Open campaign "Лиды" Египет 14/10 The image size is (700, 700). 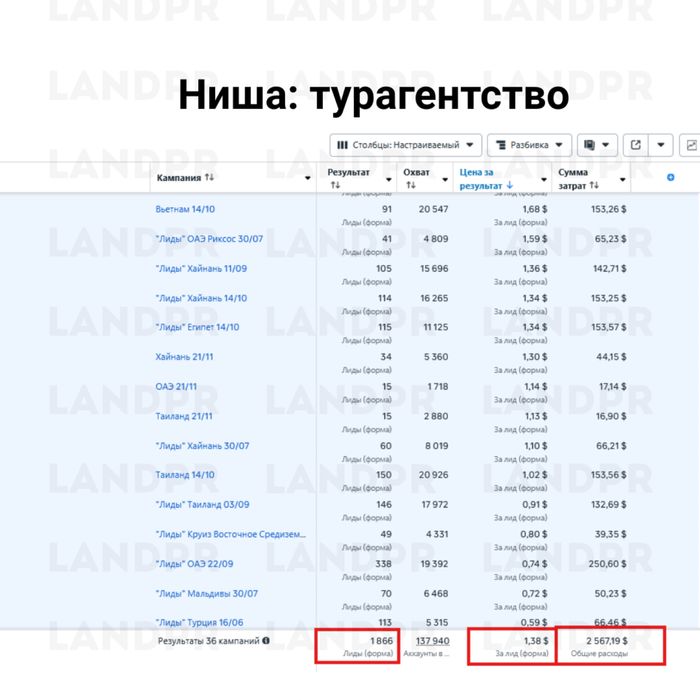coord(197,327)
